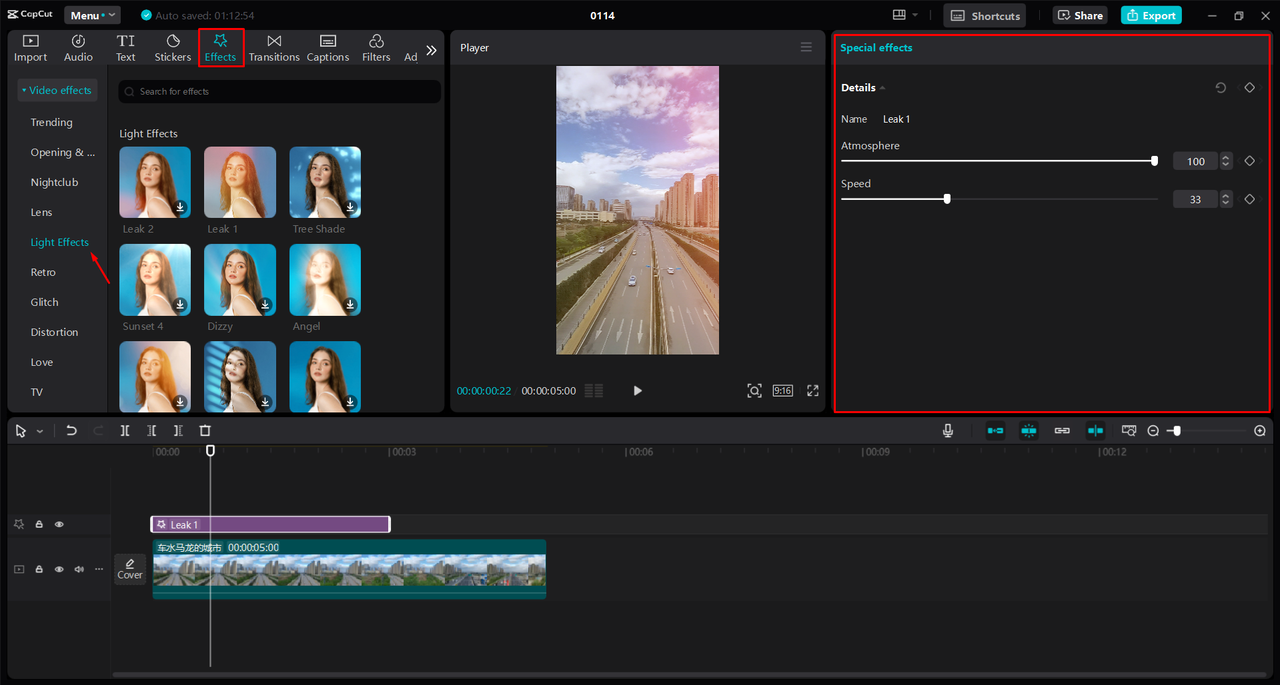The image size is (1280, 685).
Task: Click the Delete right trim tool
Action: pyautogui.click(x=178, y=430)
